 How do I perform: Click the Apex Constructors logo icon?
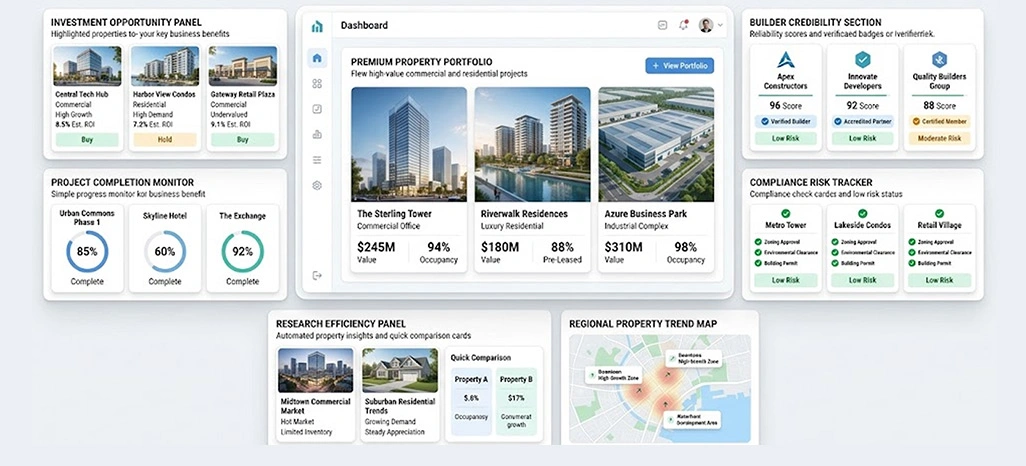(x=786, y=60)
